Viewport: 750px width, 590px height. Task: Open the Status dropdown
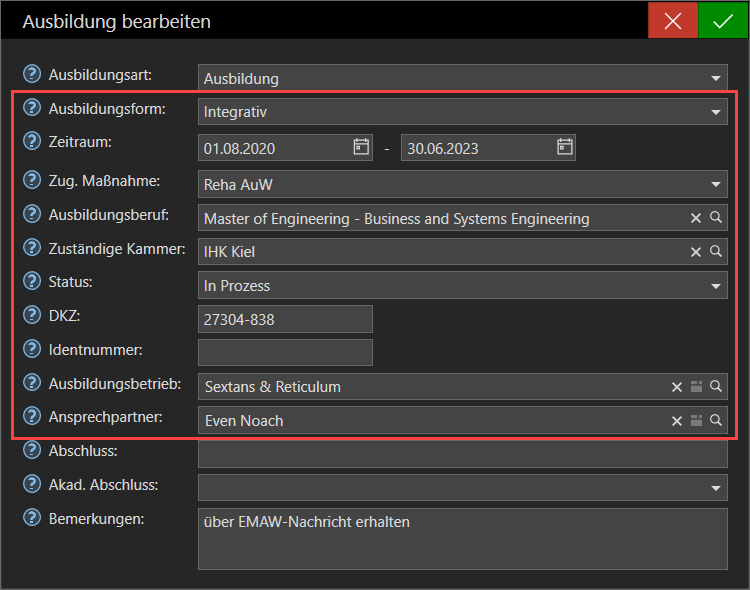click(x=716, y=286)
